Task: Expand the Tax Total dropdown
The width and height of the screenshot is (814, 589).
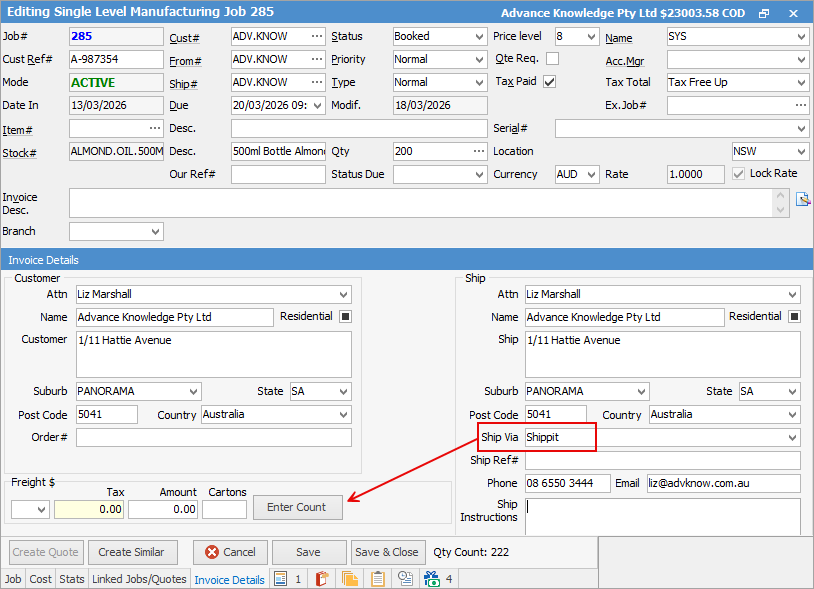Action: click(800, 83)
